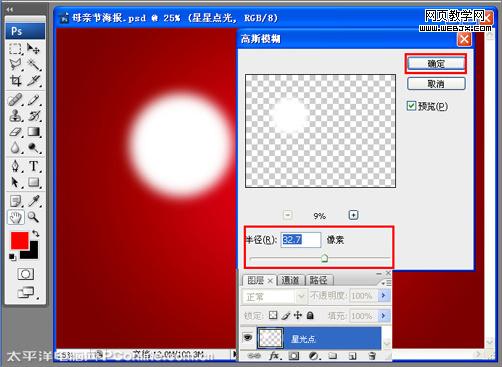The height and width of the screenshot is (367, 502).
Task: Swap foreground and background colors
Action: click(x=35, y=234)
